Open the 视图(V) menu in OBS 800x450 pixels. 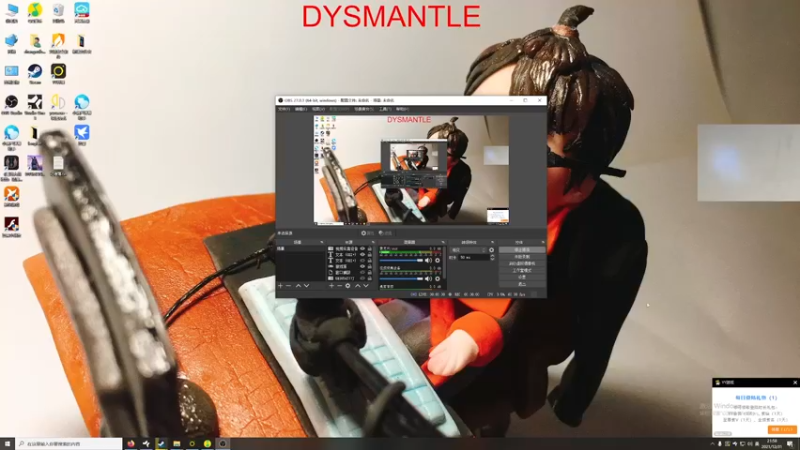pos(318,109)
